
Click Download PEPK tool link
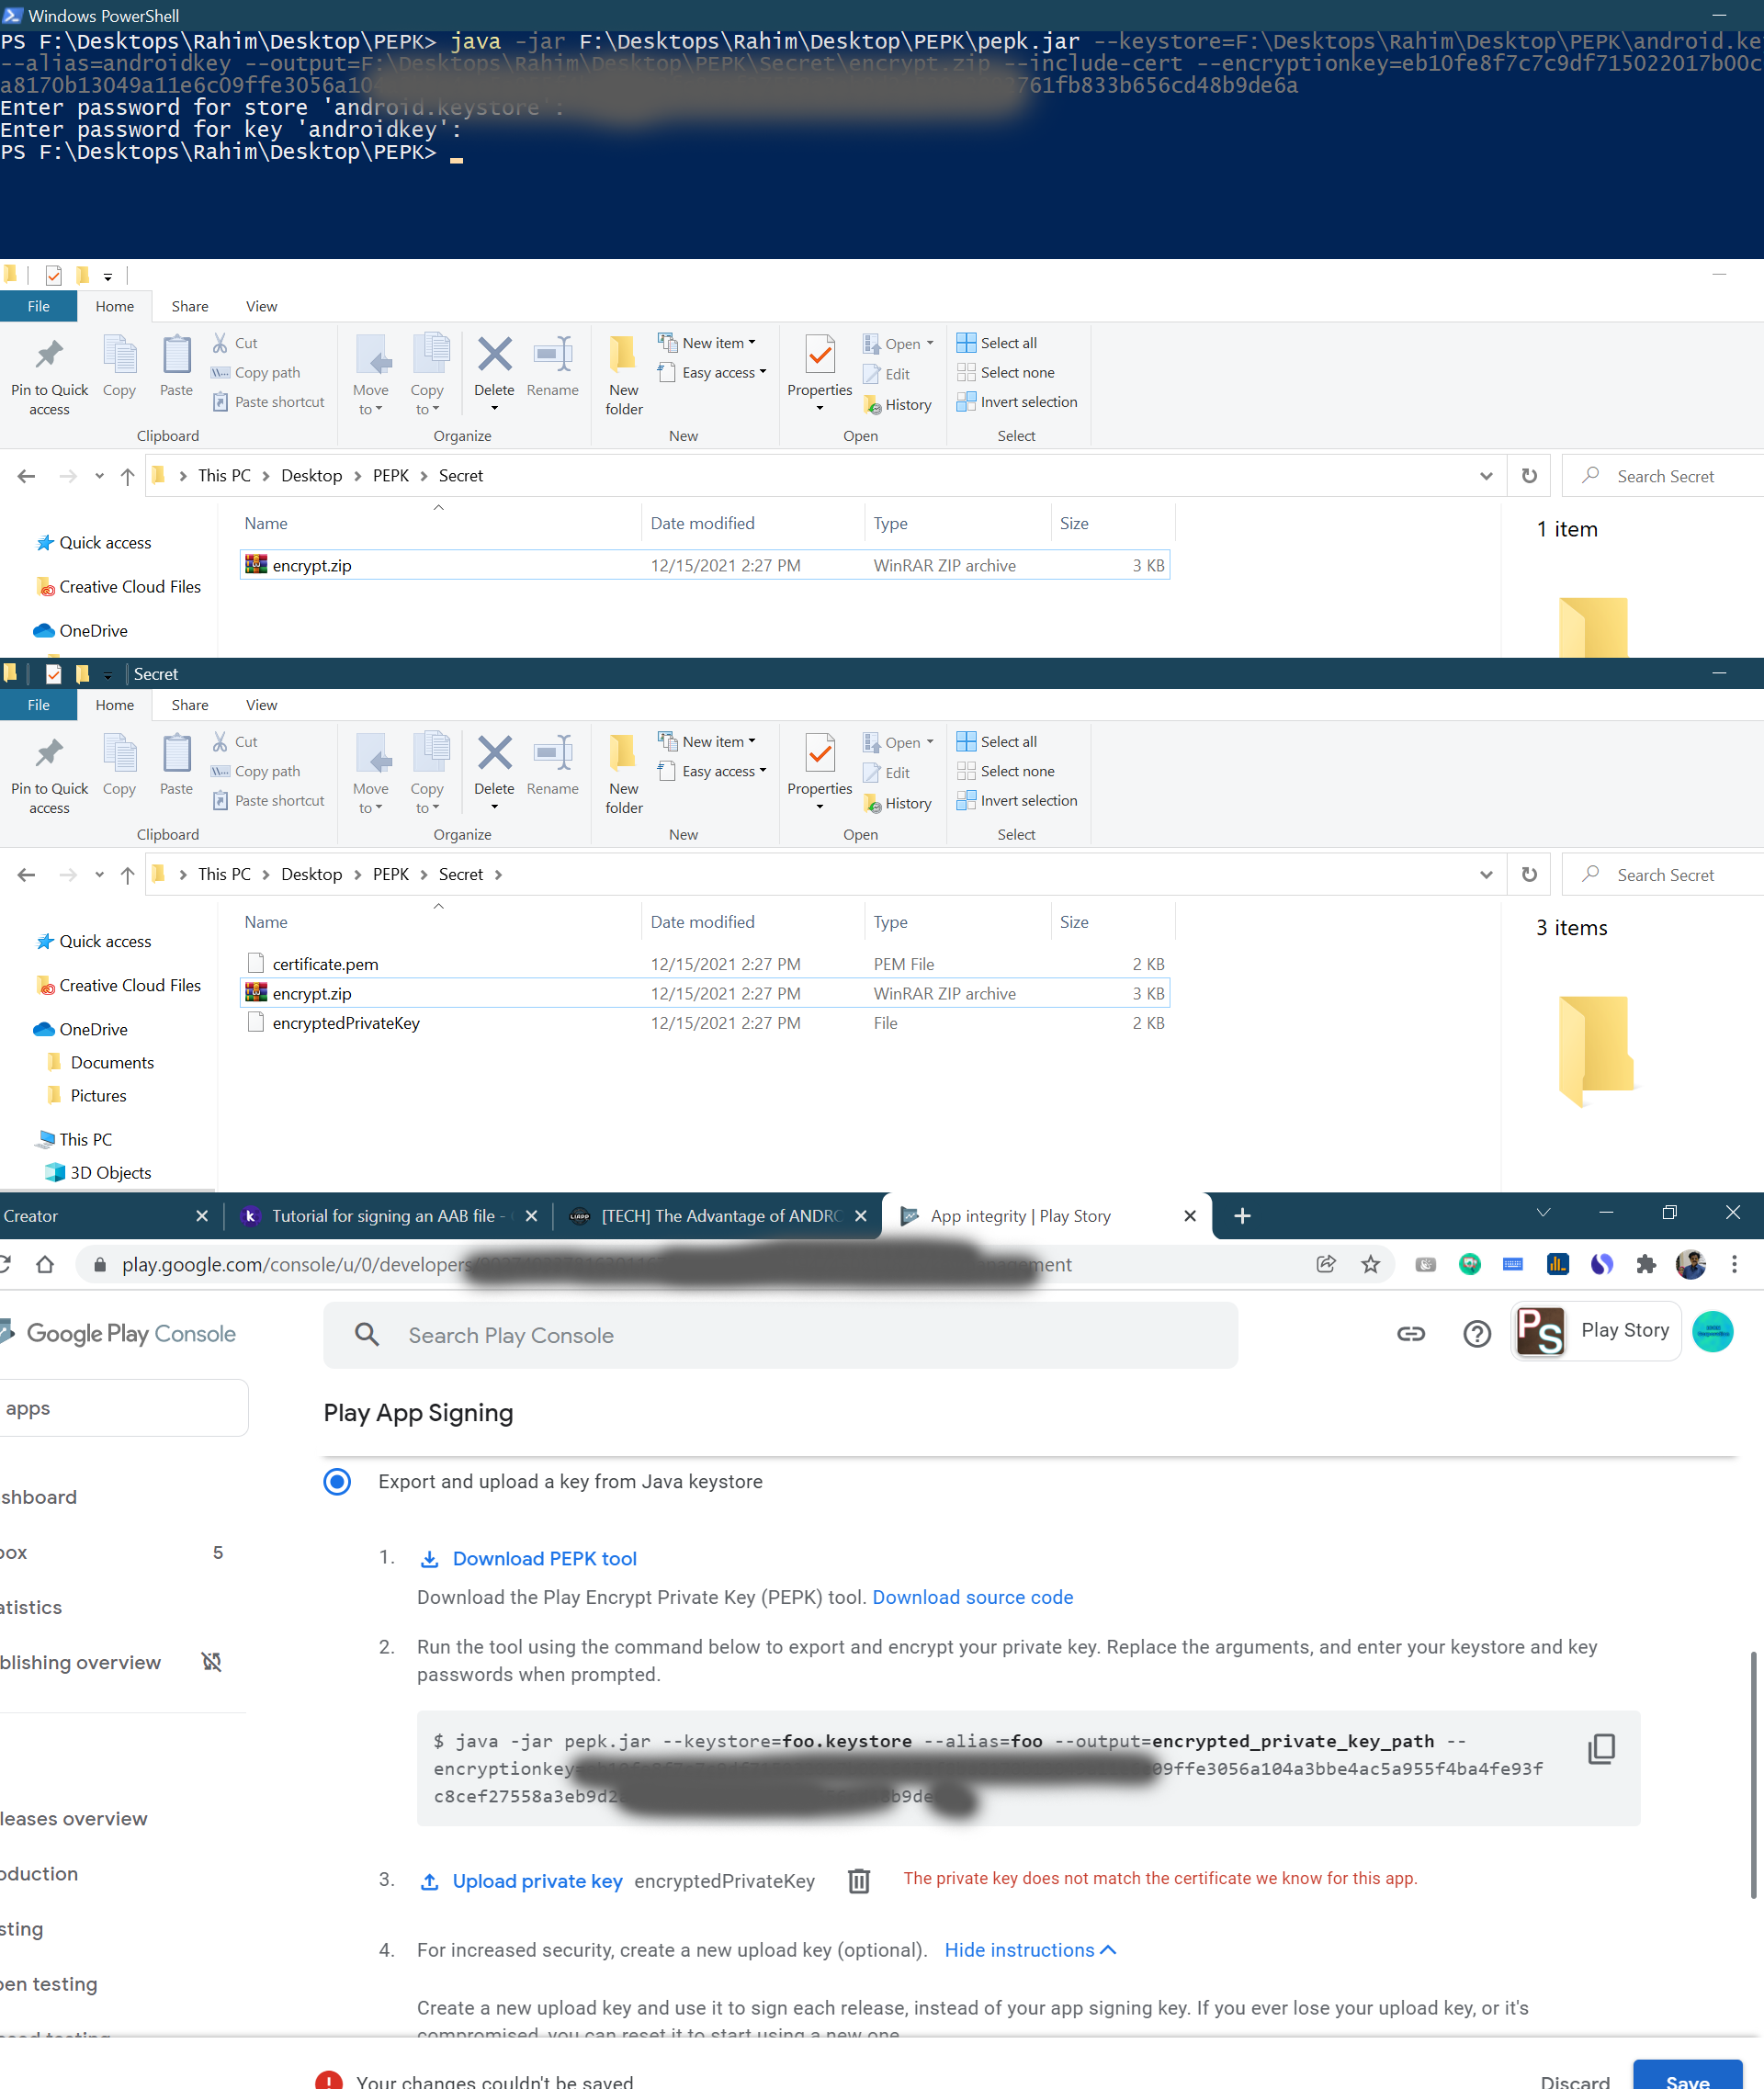coord(543,1558)
